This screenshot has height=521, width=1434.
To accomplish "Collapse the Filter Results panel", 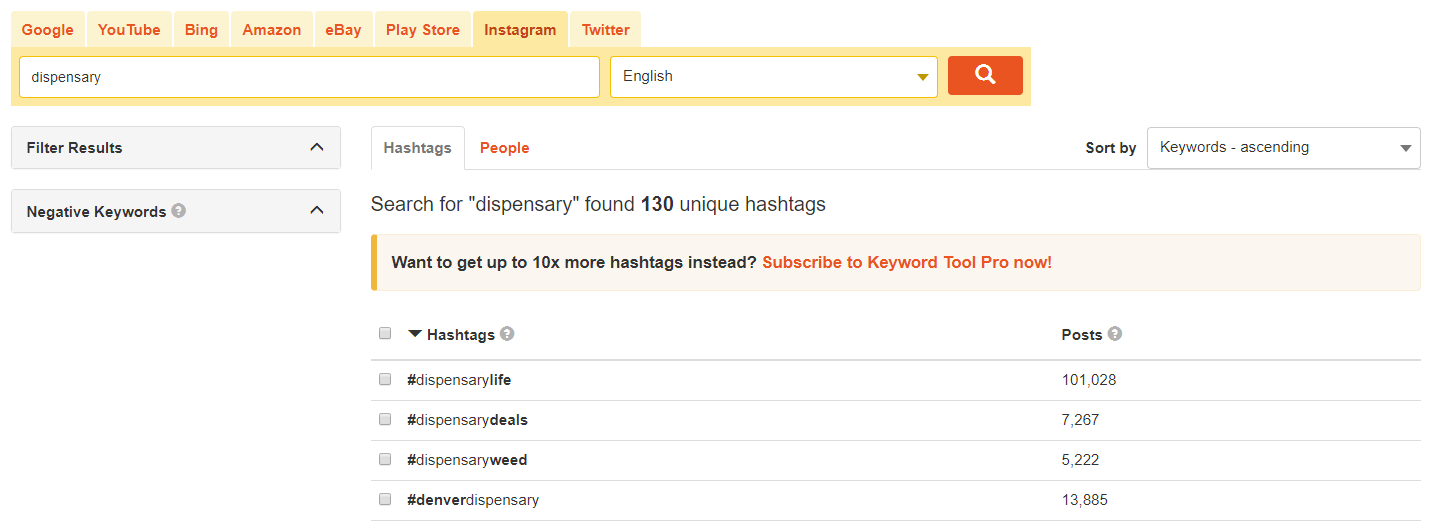I will (x=317, y=148).
